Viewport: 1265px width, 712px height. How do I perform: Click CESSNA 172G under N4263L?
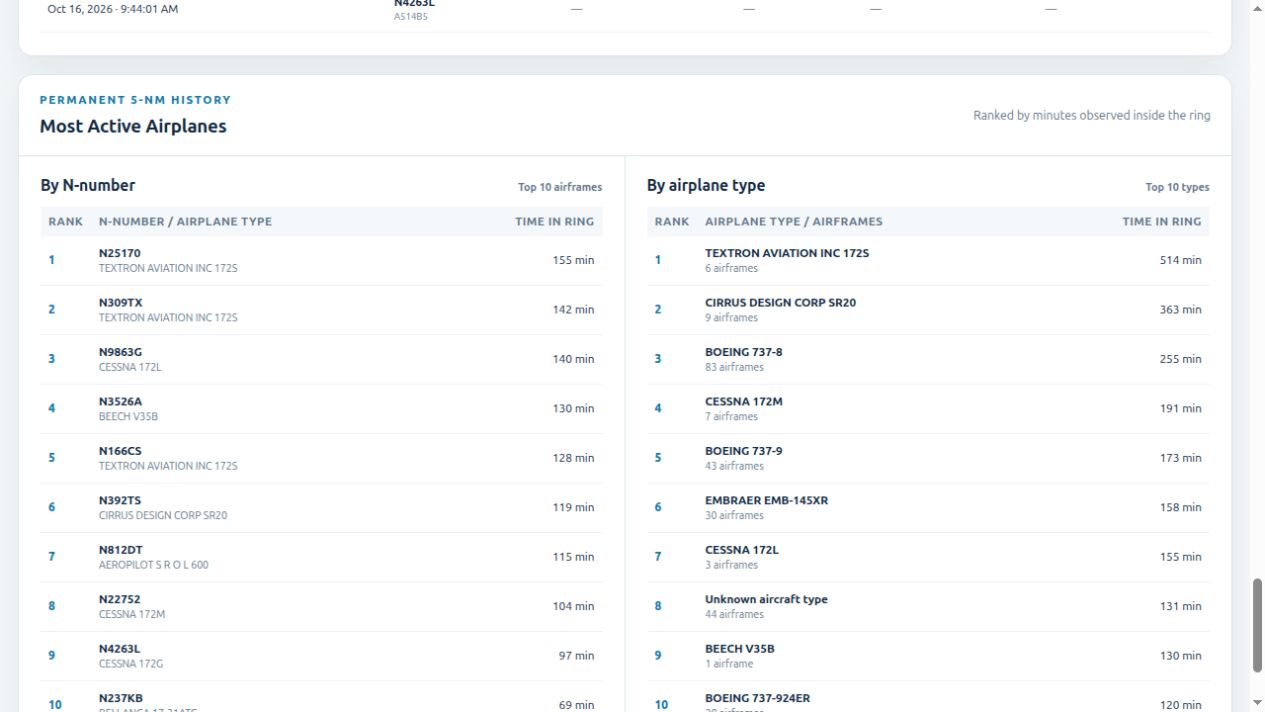point(130,664)
